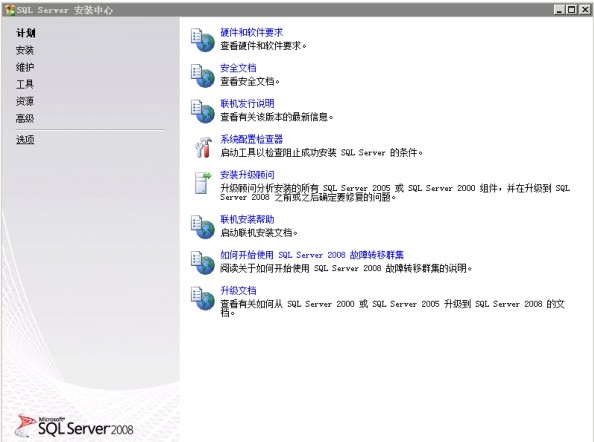Switch to the 安装 page
This screenshot has height=442, width=594.
[25, 50]
